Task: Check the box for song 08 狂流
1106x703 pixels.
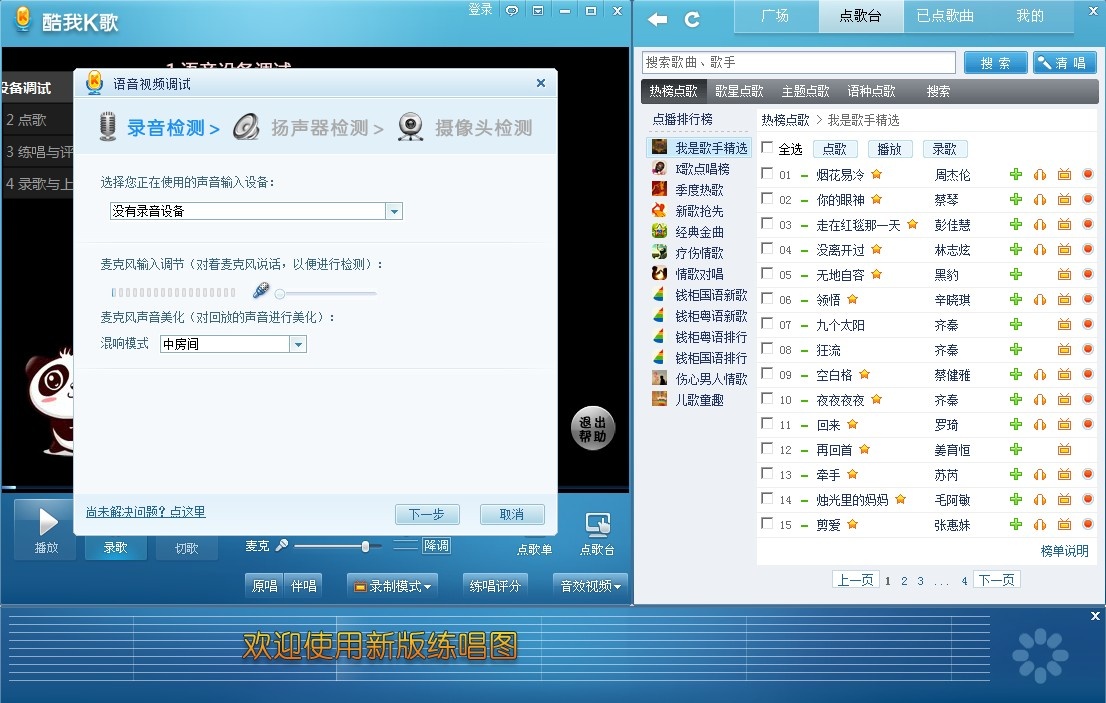Action: click(767, 348)
